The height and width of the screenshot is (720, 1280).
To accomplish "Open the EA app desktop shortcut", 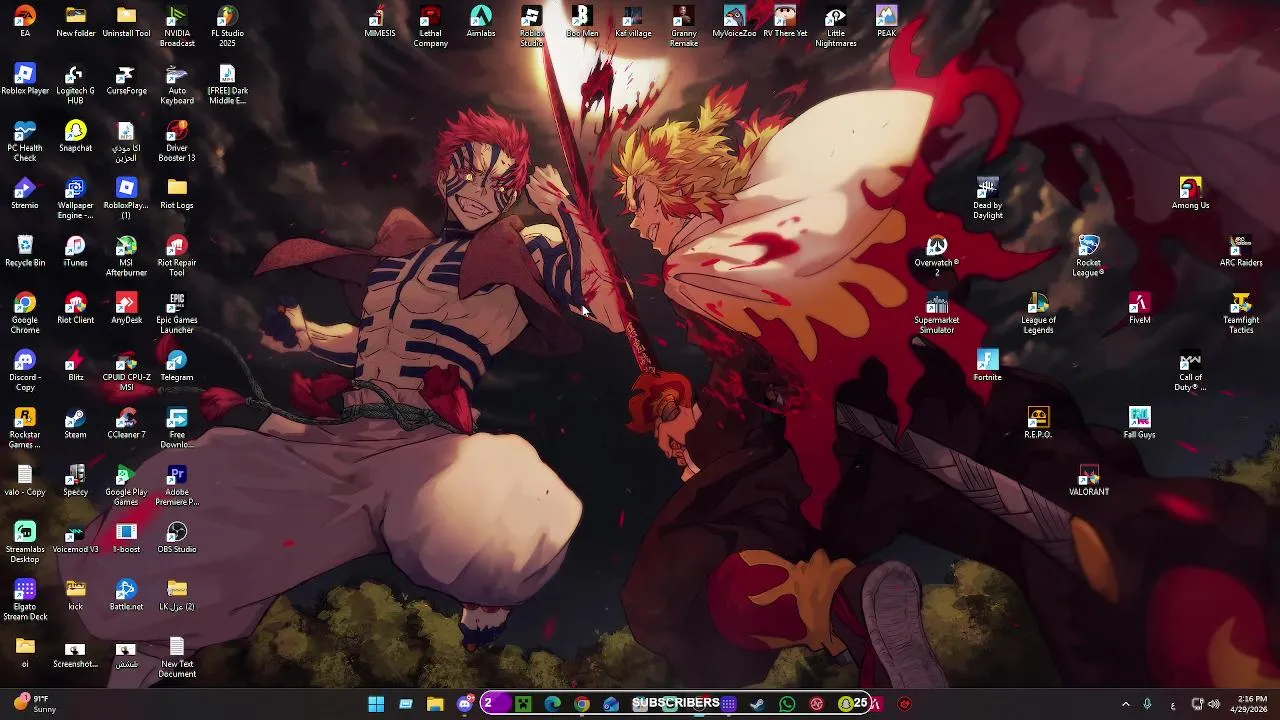I will (25, 22).
